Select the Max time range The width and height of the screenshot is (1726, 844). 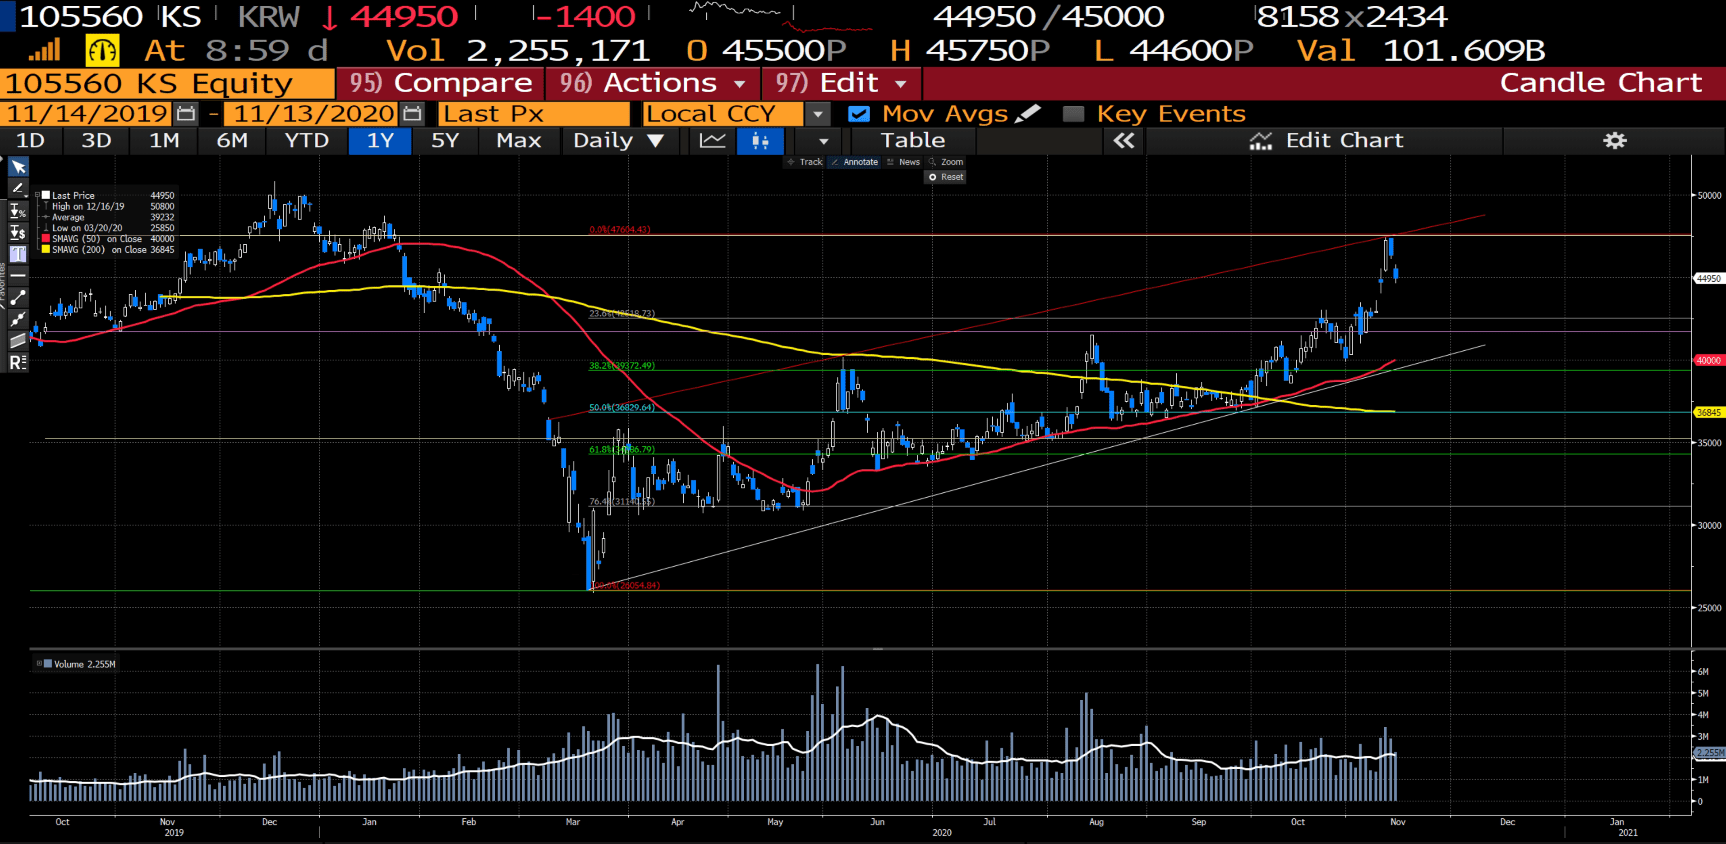pos(518,141)
